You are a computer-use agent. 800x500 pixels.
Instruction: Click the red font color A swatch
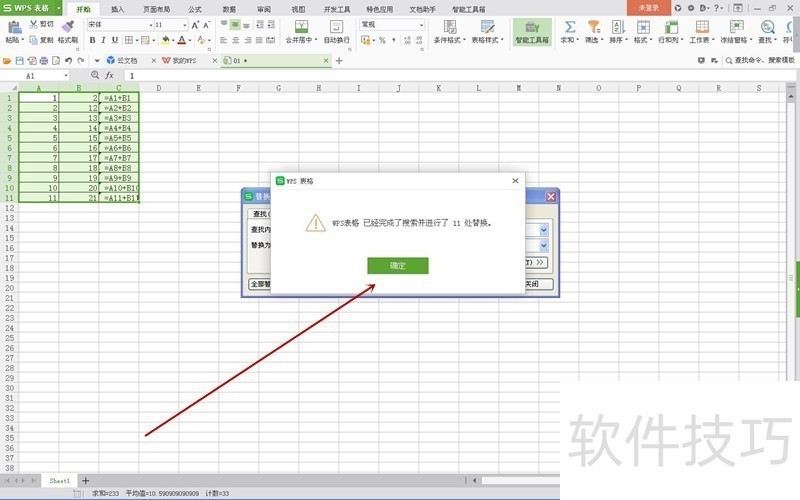pos(182,40)
